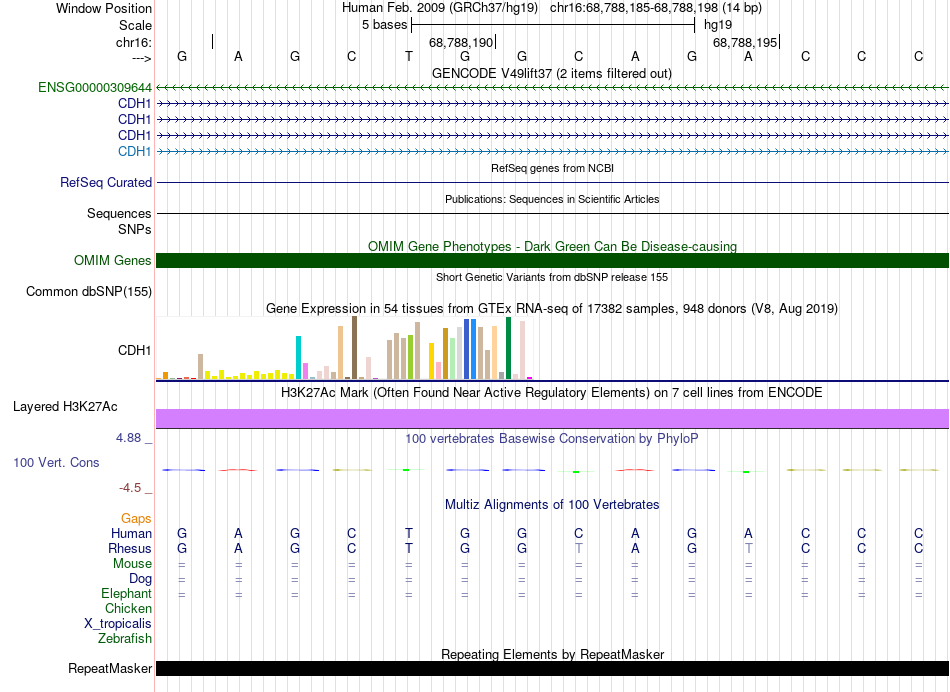This screenshot has width=950, height=692.
Task: Click the orange Gaps label
Action: 136,519
